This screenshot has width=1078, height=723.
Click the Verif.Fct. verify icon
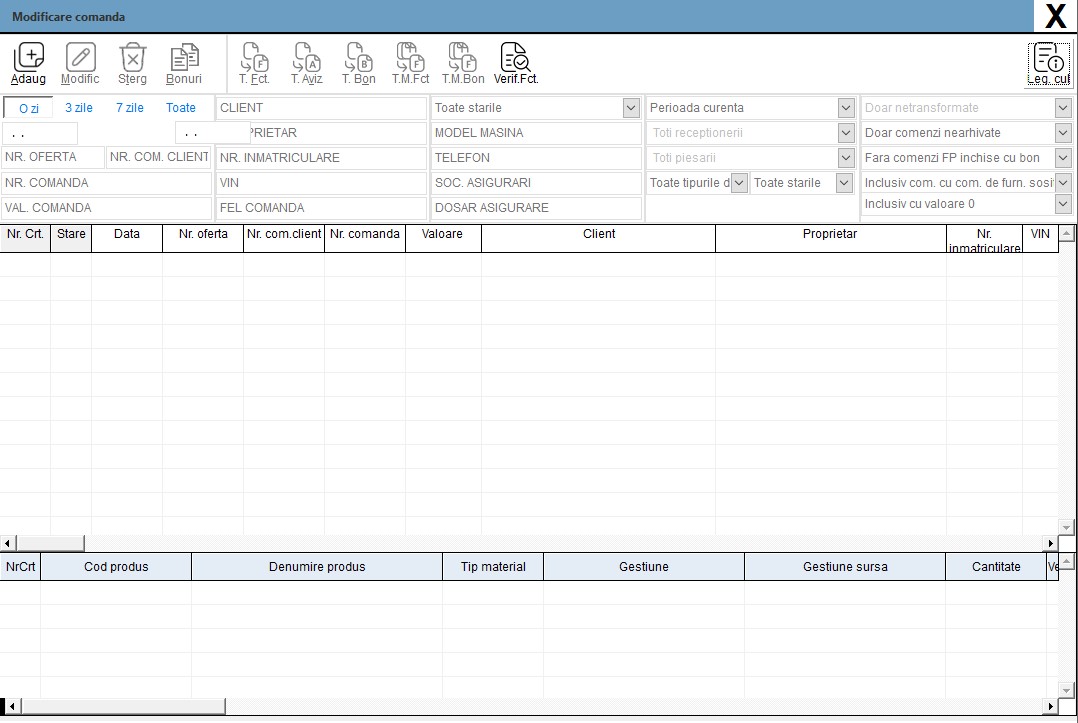click(x=516, y=63)
